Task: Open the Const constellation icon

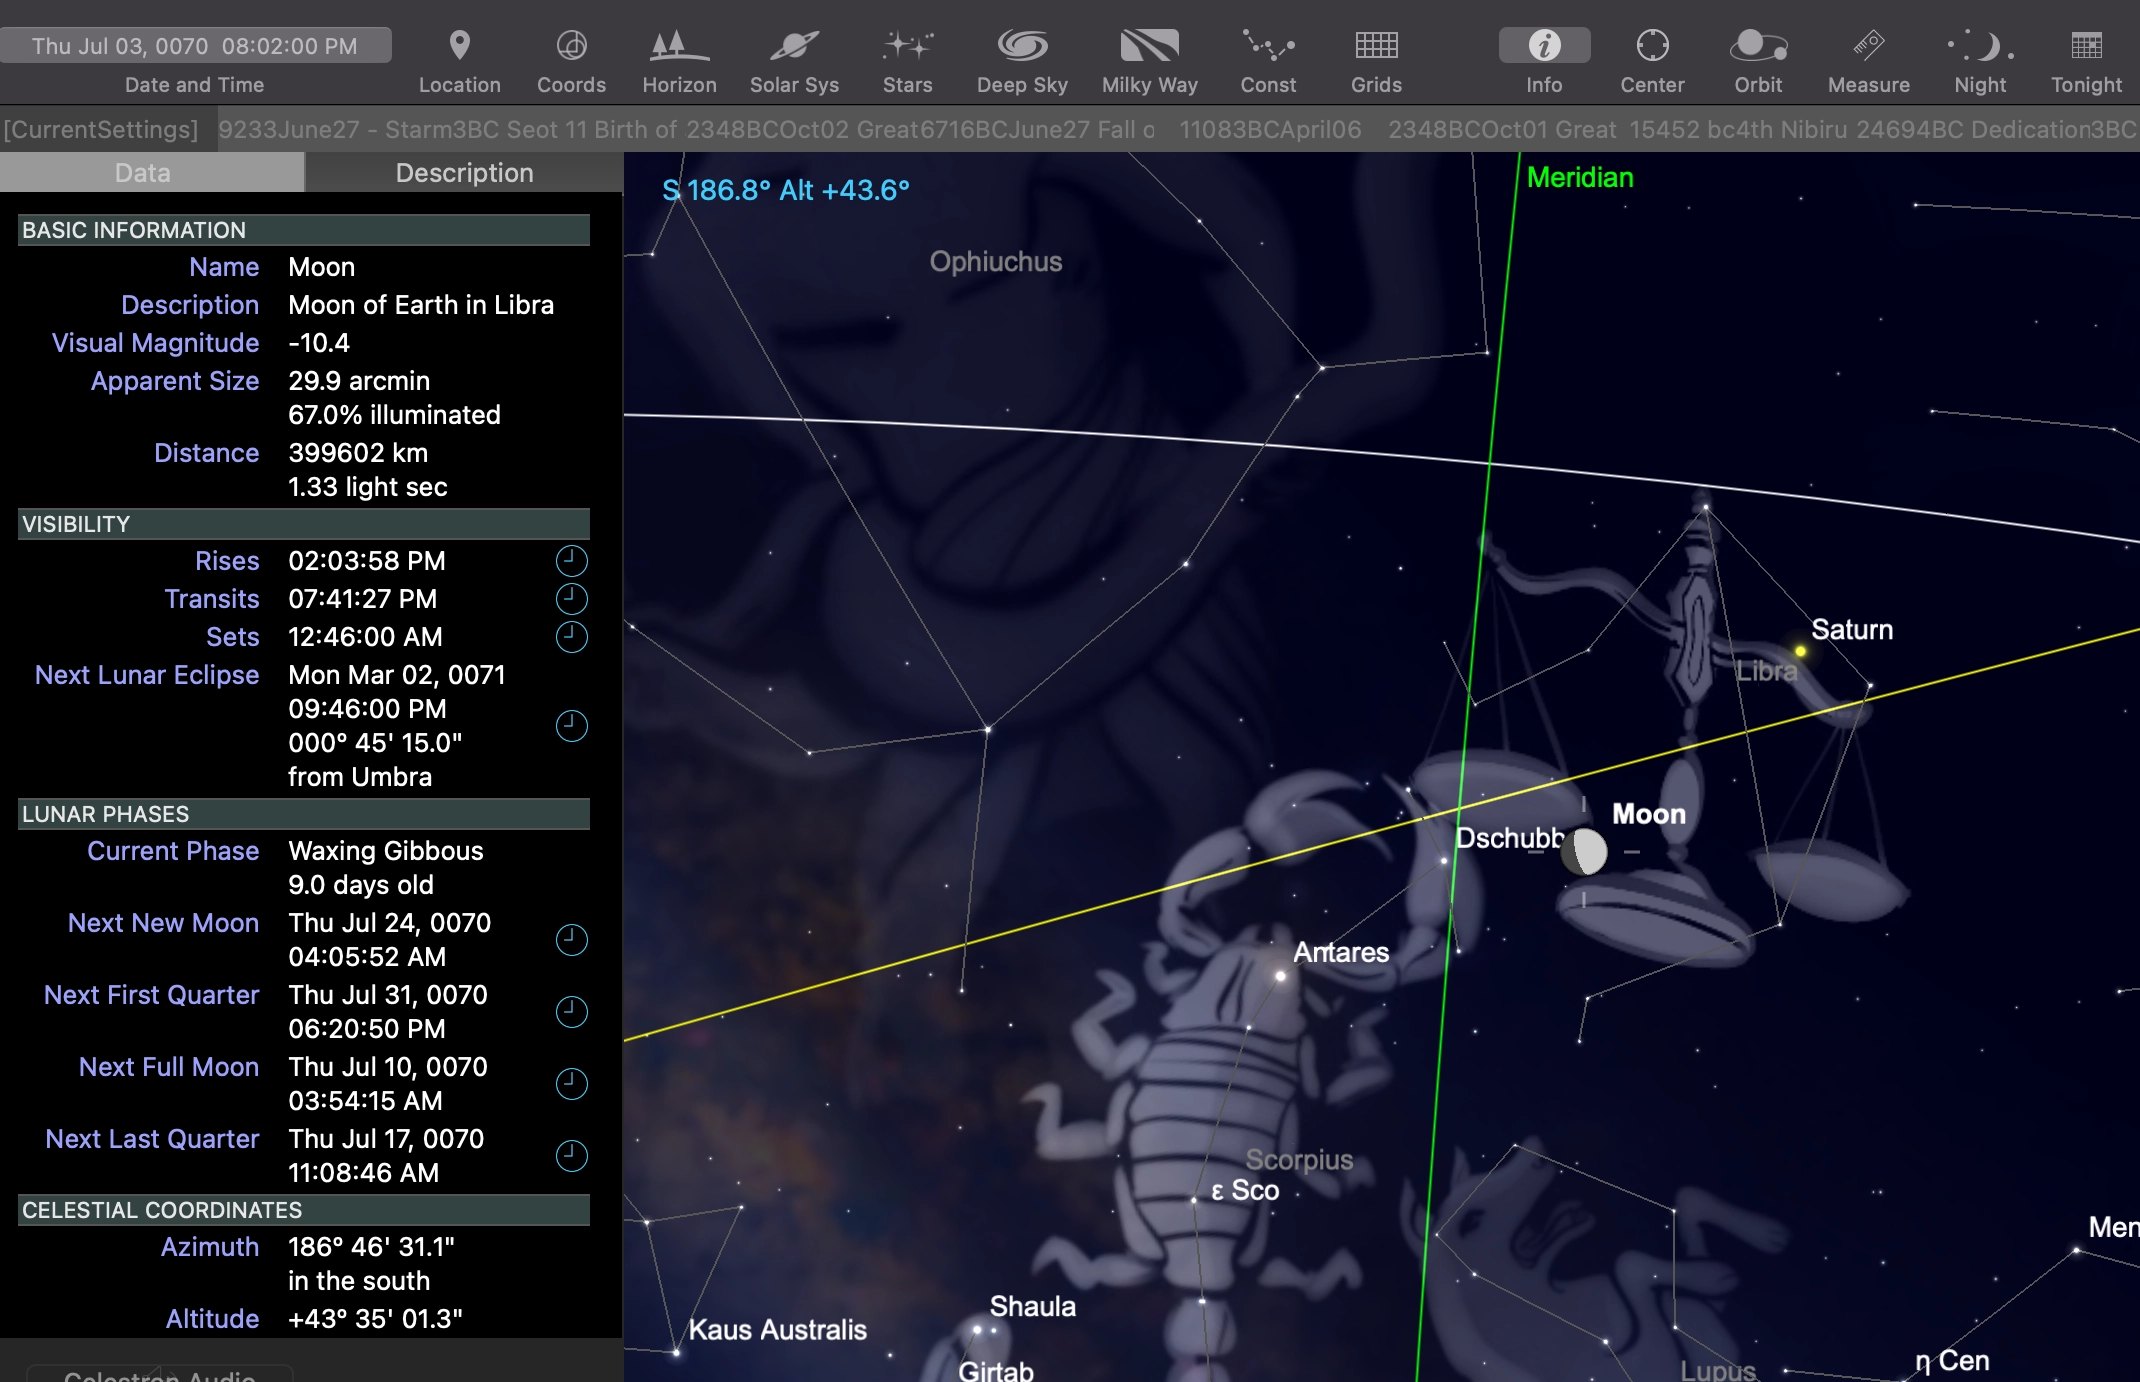Action: (1268, 46)
